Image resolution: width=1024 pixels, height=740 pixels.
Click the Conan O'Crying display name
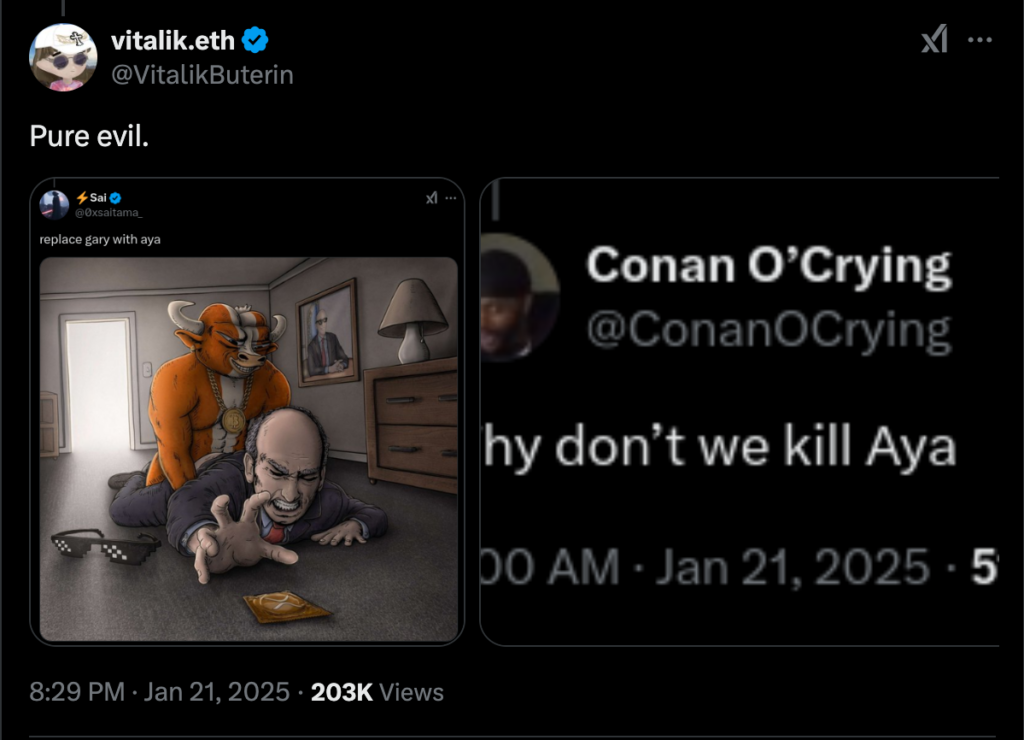click(768, 265)
